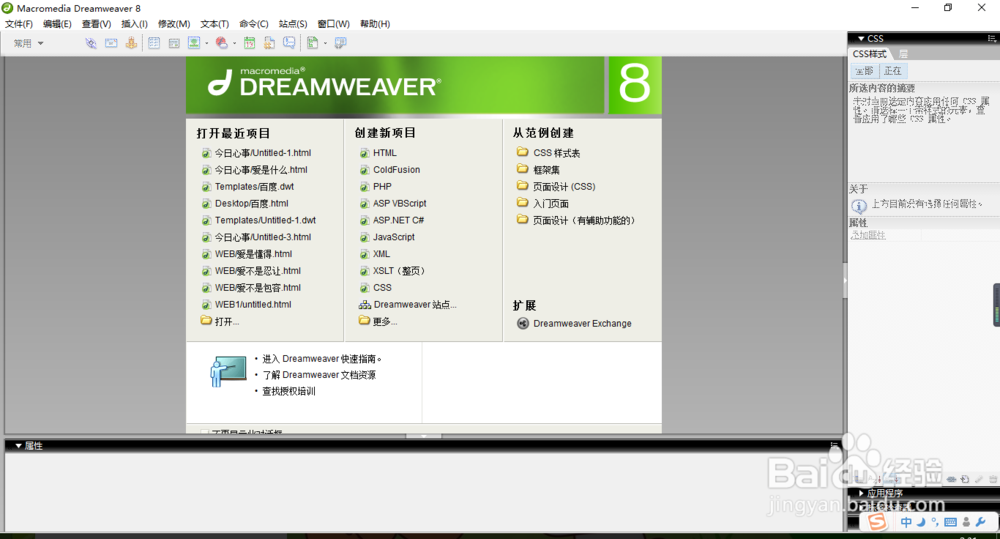This screenshot has height=539, width=1000.
Task: Open the 修改(M) menu
Action: click(173, 24)
